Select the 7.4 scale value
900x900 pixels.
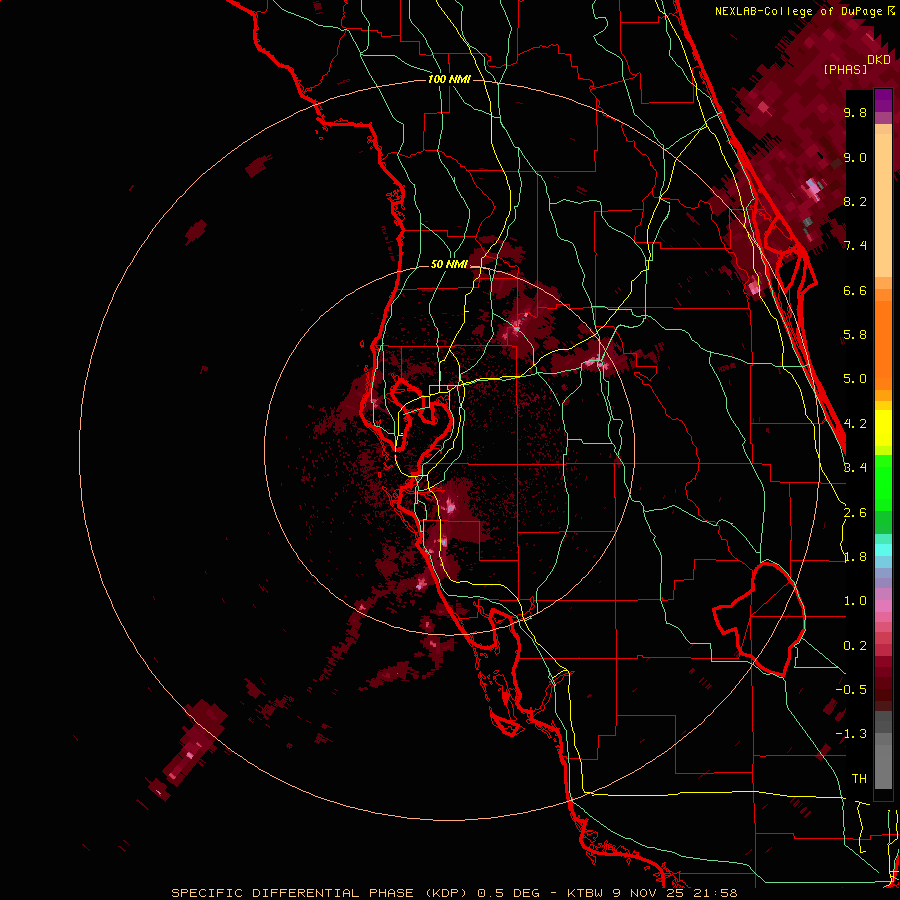click(x=855, y=246)
